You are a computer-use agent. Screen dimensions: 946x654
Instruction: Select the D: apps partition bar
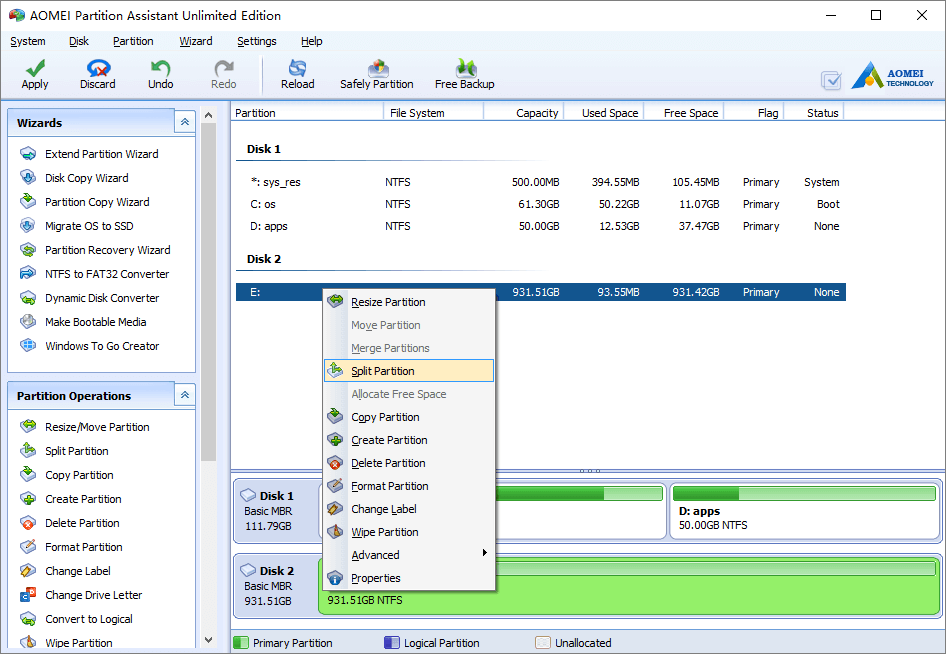(805, 510)
